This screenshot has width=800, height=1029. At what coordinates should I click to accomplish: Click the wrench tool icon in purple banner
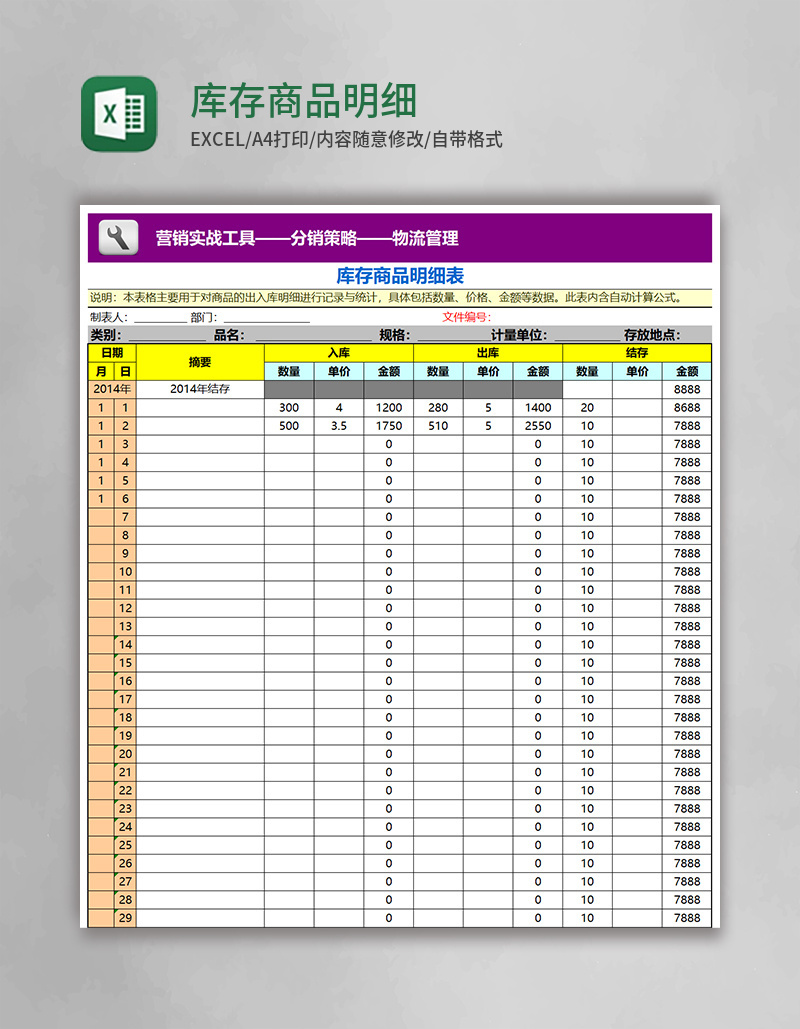[118, 237]
